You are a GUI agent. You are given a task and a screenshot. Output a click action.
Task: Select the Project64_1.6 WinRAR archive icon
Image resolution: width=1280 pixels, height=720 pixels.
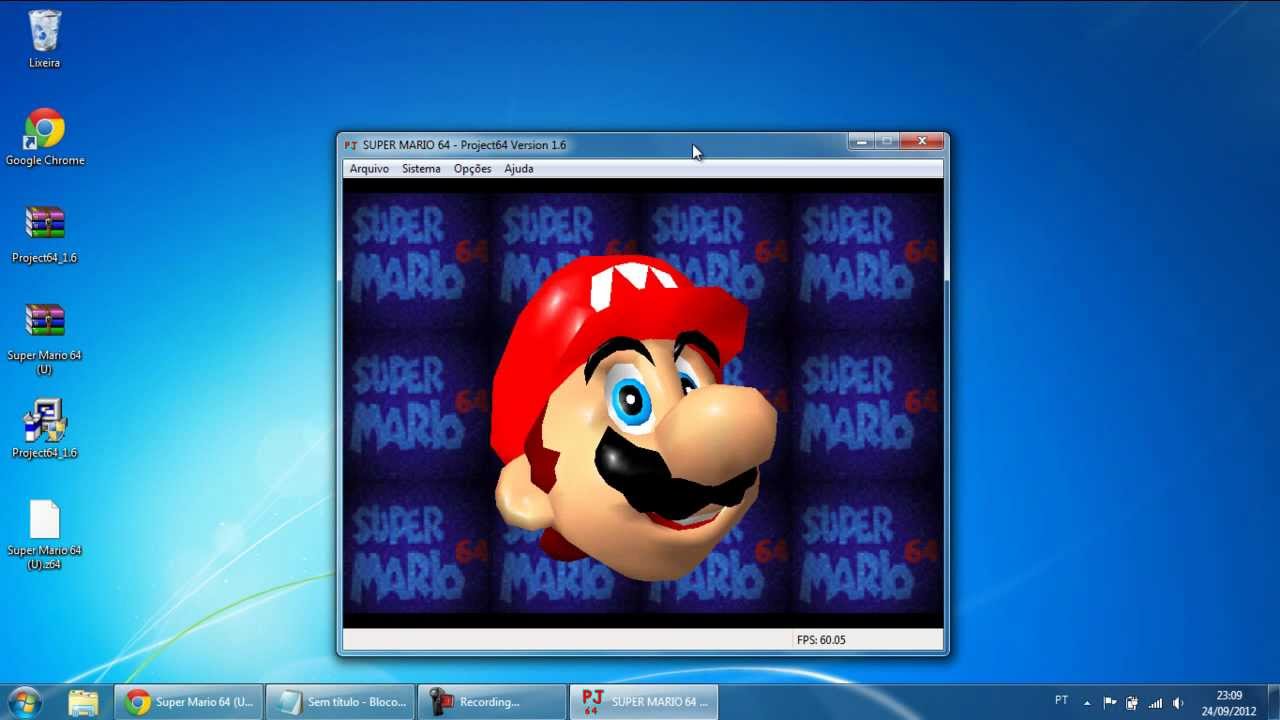pos(45,234)
